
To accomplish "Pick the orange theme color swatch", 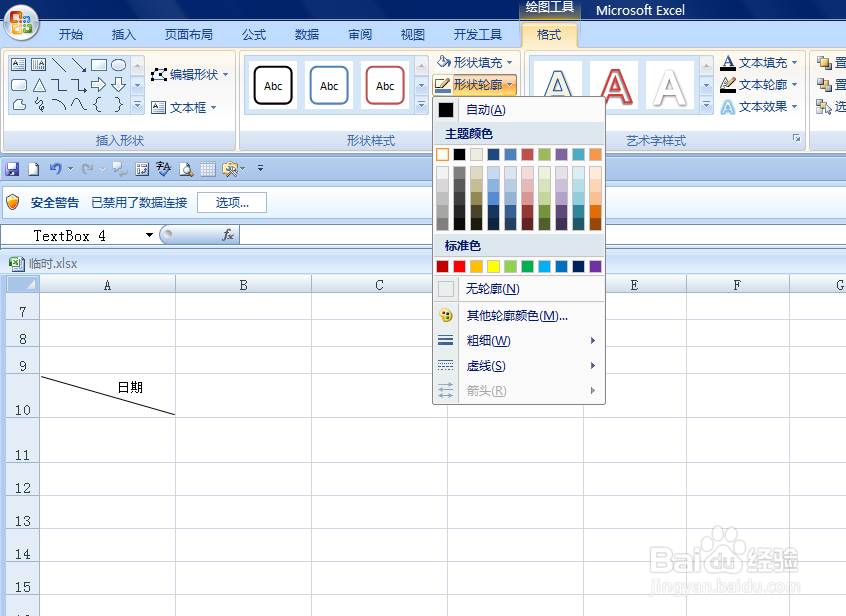I will click(x=595, y=154).
